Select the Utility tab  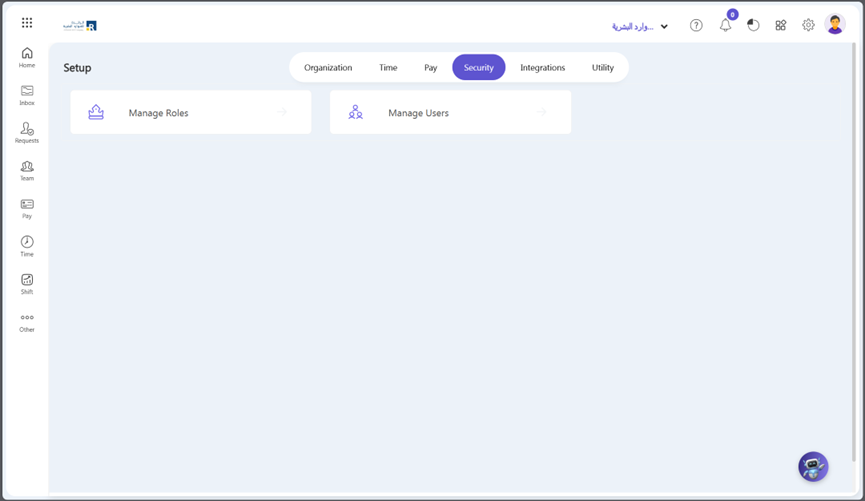click(602, 68)
